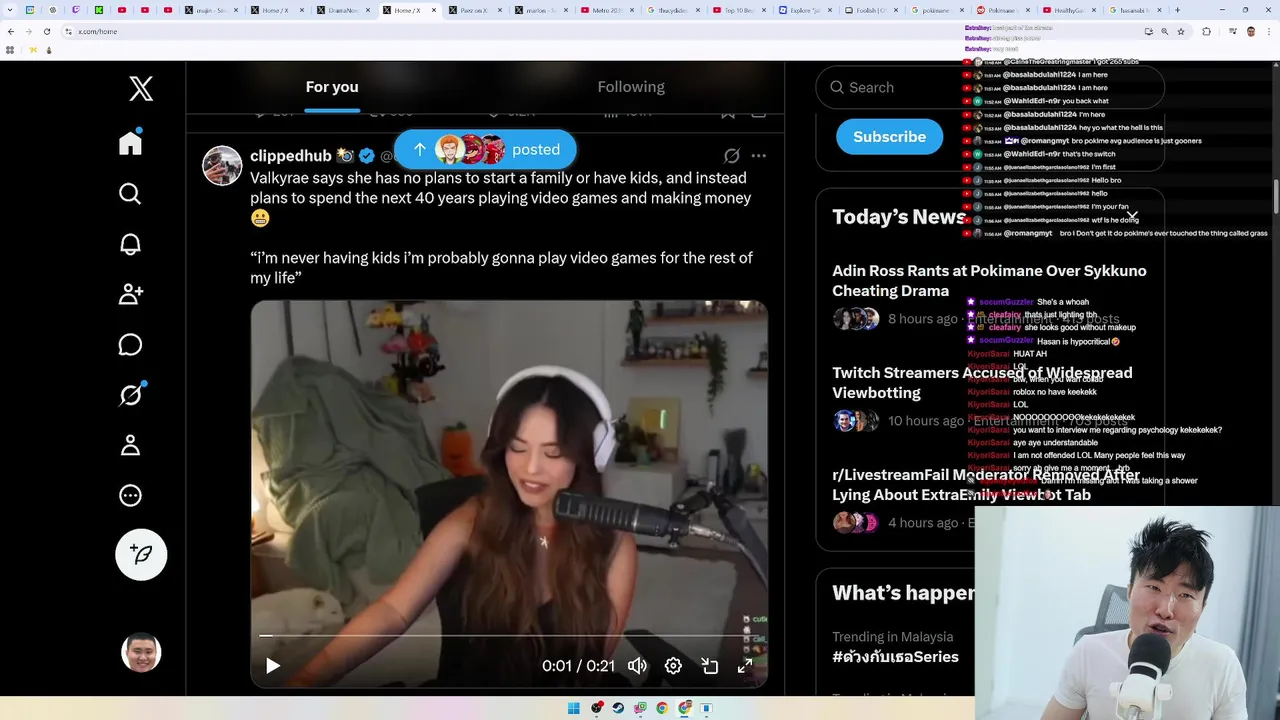1280x720 pixels.
Task: Switch to the For you tab
Action: [x=332, y=87]
